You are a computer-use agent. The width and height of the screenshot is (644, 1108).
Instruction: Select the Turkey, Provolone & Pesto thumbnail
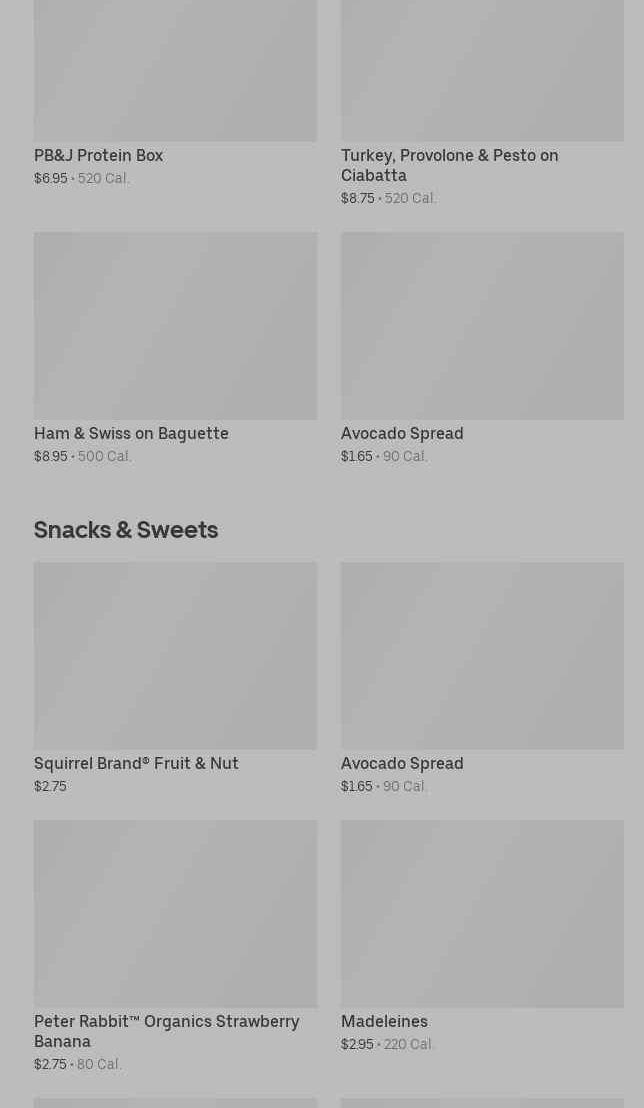482,70
